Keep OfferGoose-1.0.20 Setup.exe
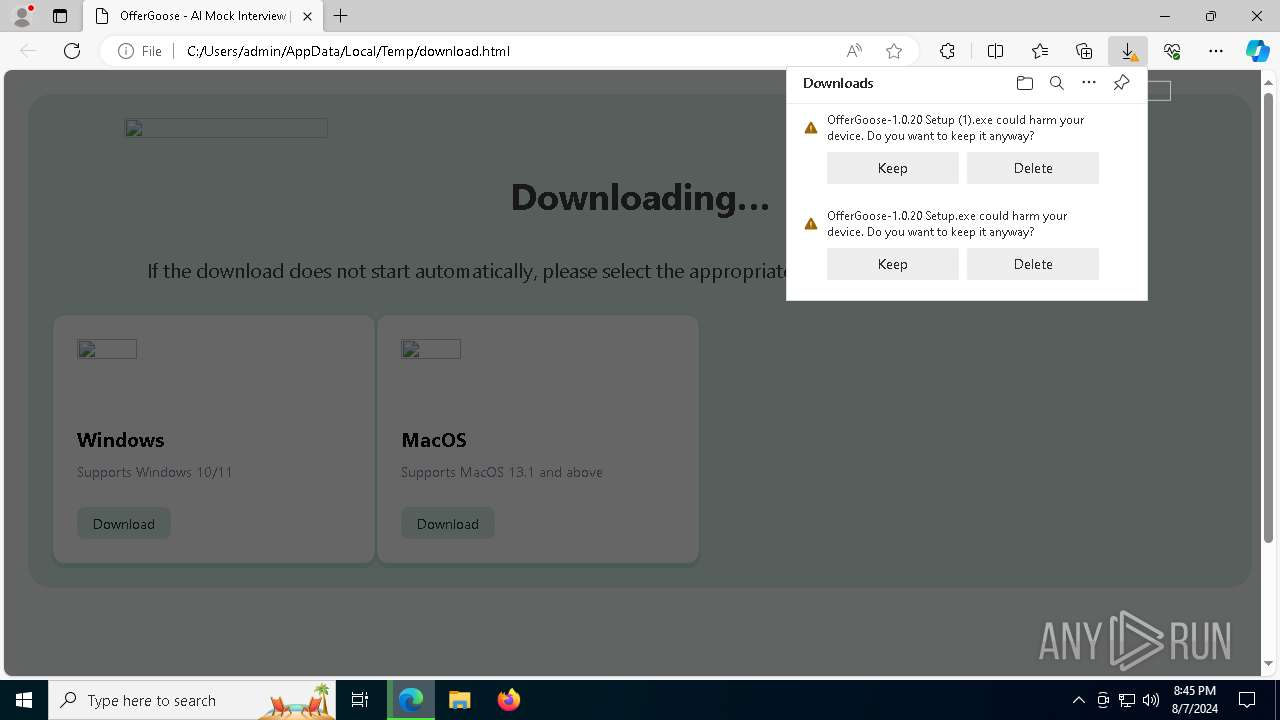 pyautogui.click(x=893, y=264)
